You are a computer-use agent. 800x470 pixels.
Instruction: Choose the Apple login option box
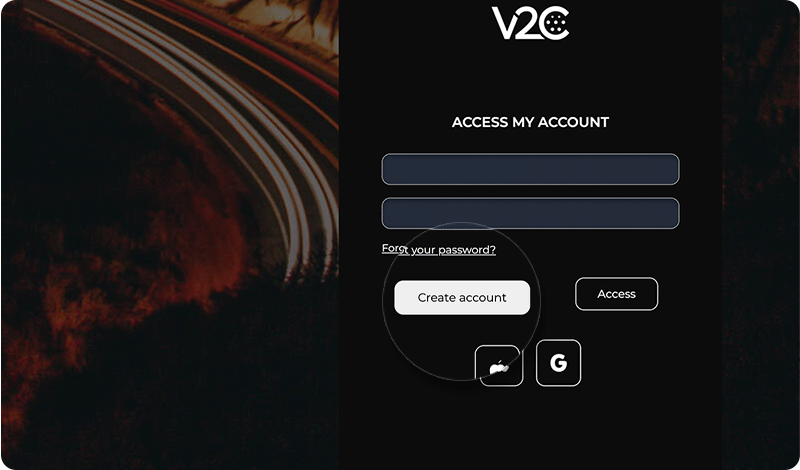click(x=499, y=365)
